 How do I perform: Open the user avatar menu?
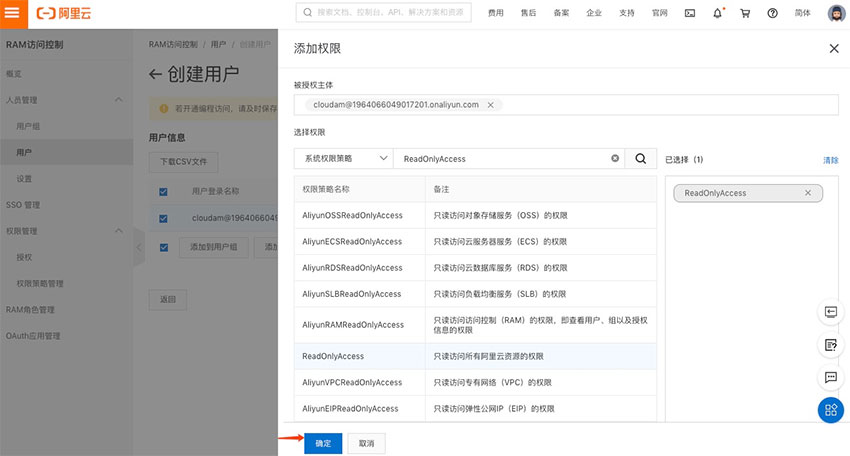[x=836, y=13]
